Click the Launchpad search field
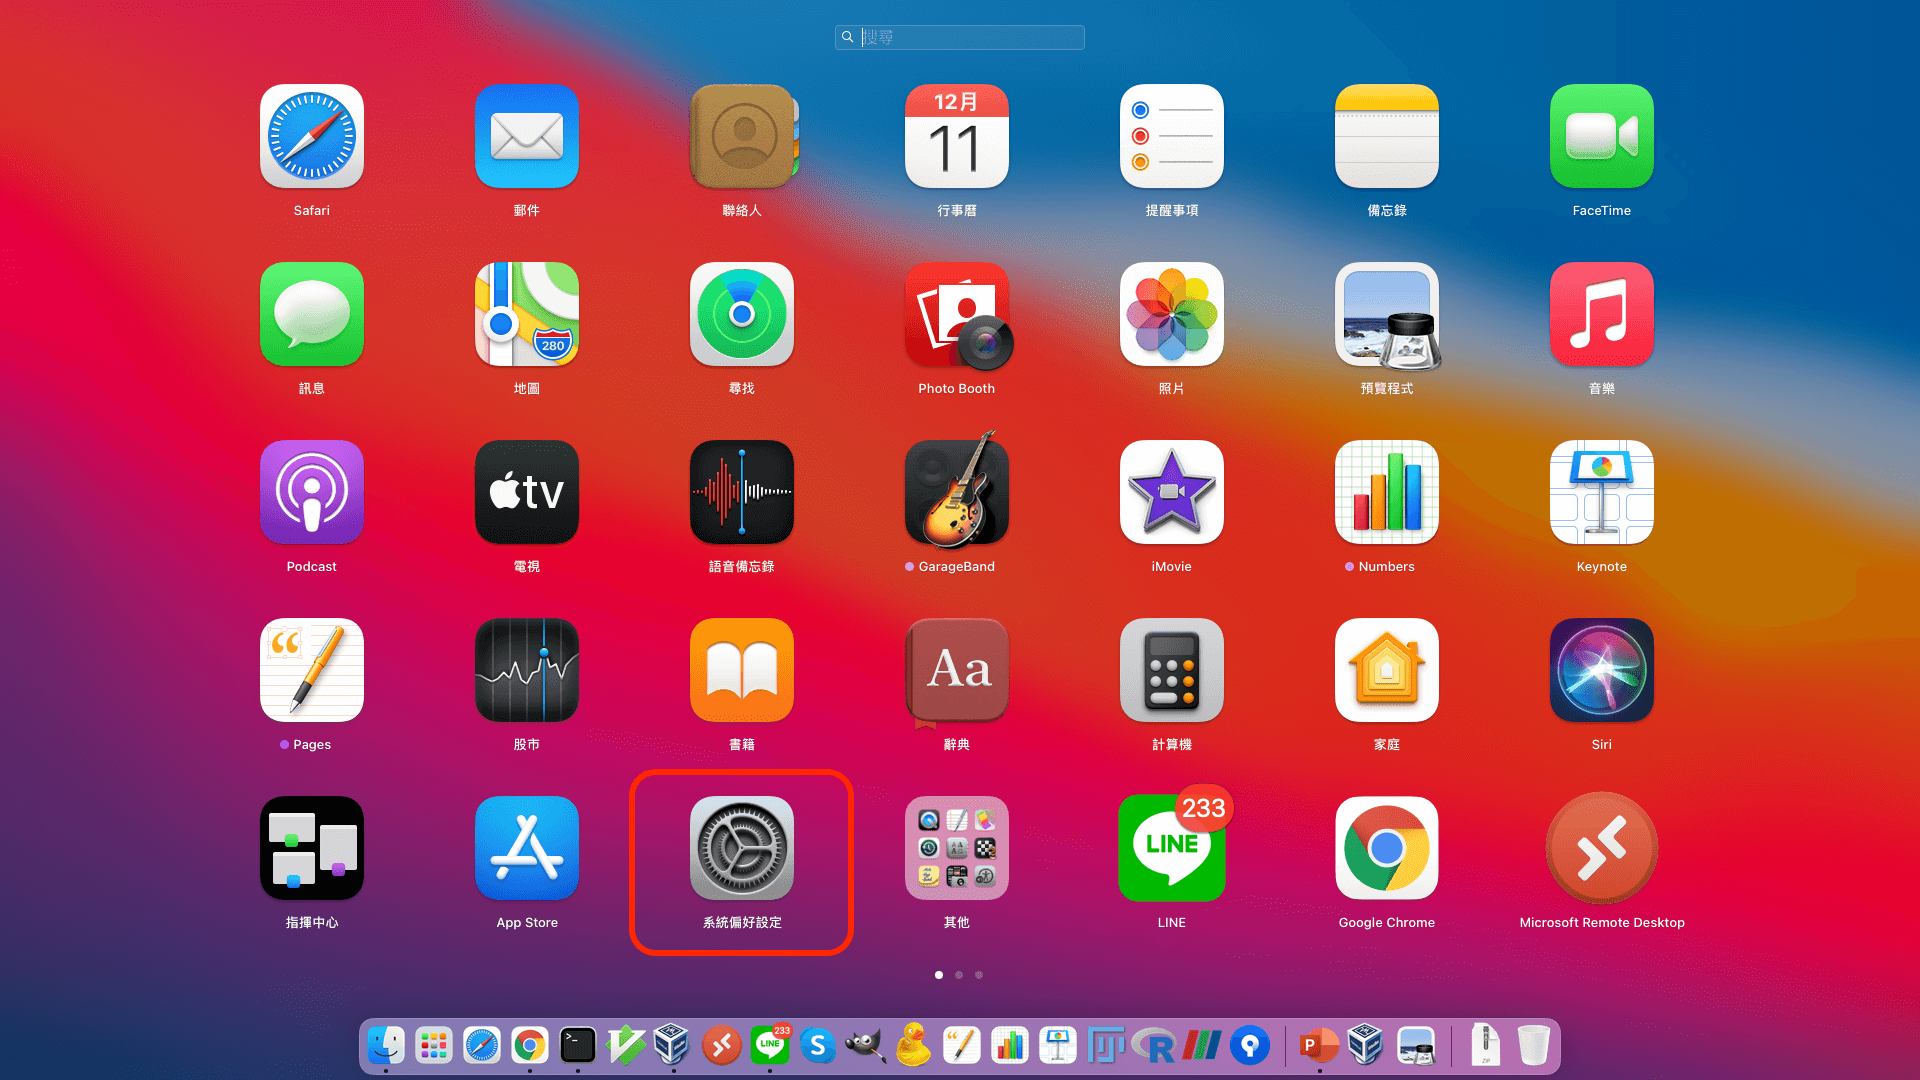The height and width of the screenshot is (1080, 1920). click(x=960, y=37)
